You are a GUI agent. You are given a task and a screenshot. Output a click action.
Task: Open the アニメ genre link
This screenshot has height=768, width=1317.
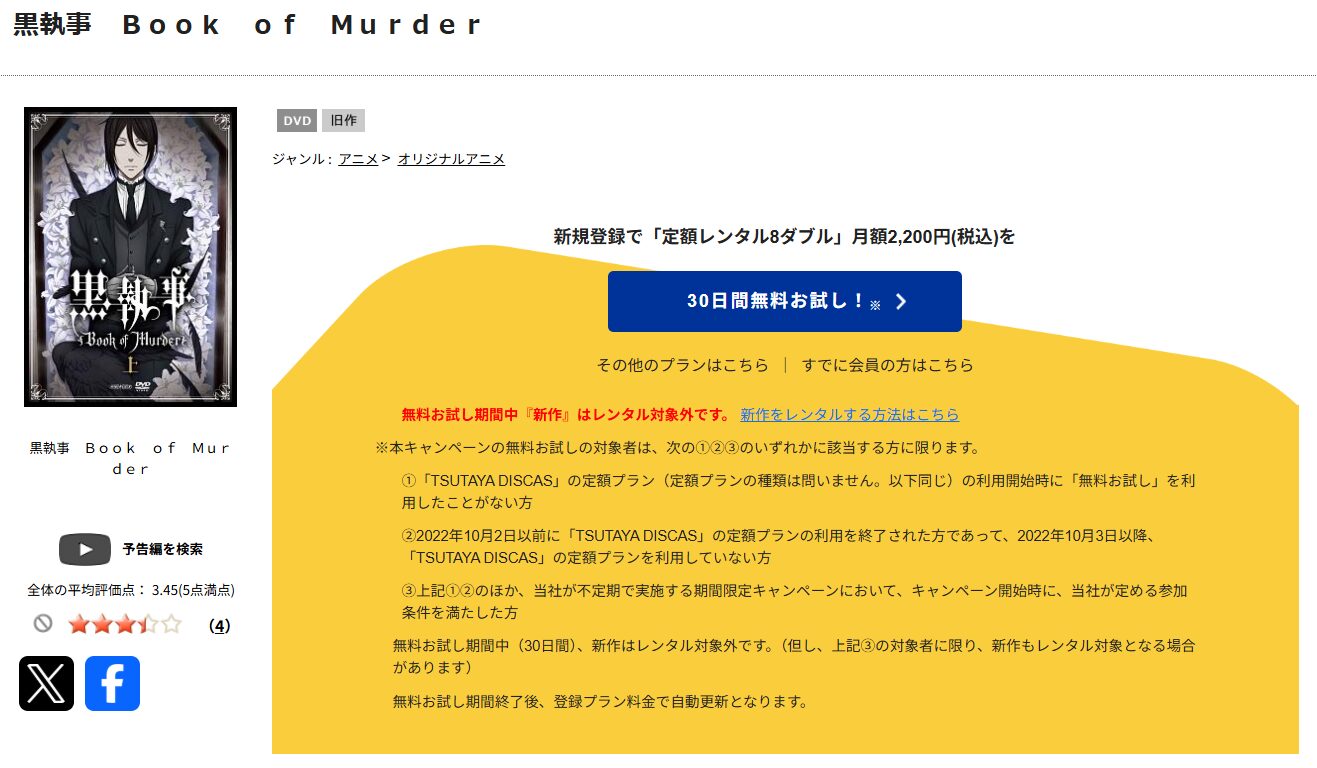(x=358, y=159)
